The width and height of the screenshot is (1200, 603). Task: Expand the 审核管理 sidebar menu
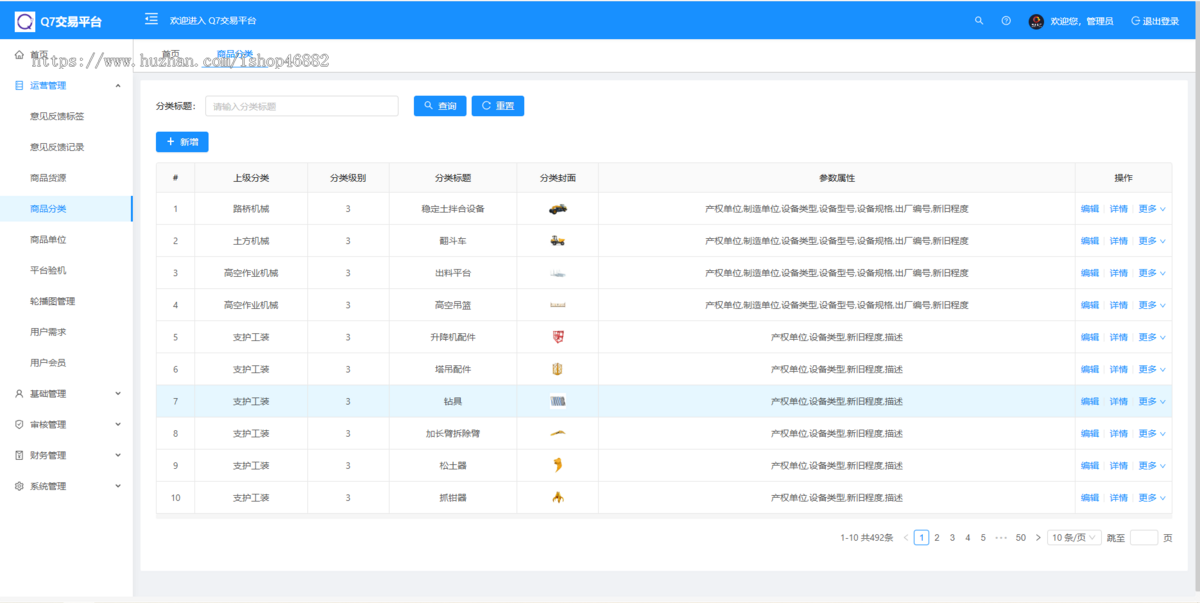click(x=66, y=425)
